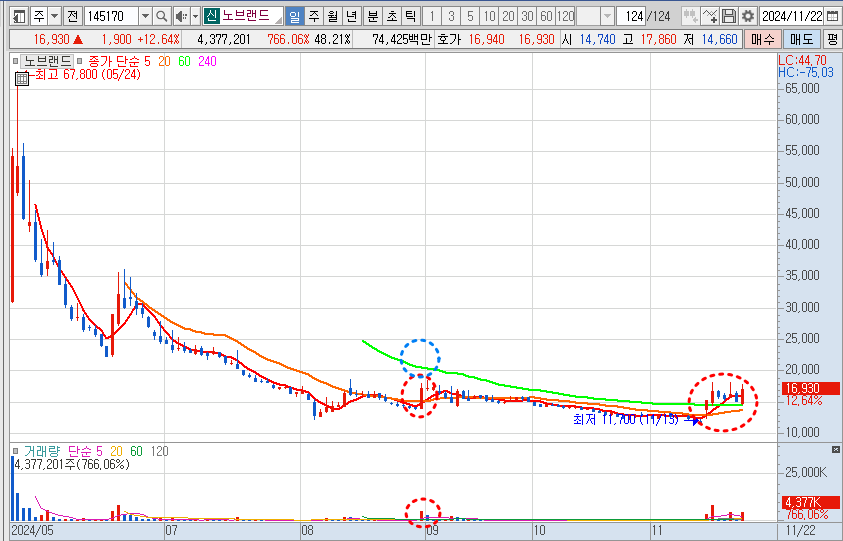Screen dimensions: 843x541
Task: Click the stock search magnifier icon
Action: tap(161, 16)
